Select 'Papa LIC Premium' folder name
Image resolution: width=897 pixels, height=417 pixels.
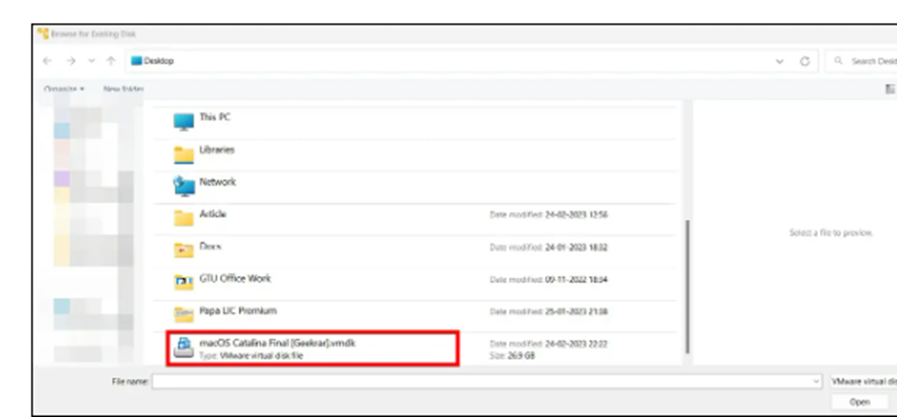238,311
